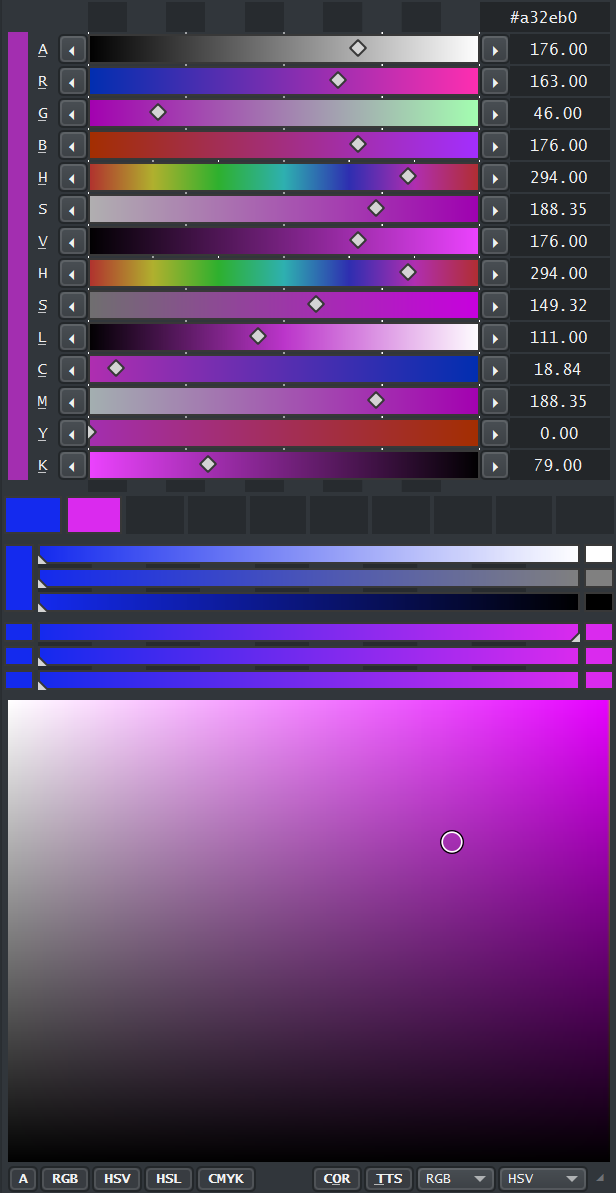Click the magenta end swatch of first mixer row
The image size is (616, 1193).
(x=599, y=632)
